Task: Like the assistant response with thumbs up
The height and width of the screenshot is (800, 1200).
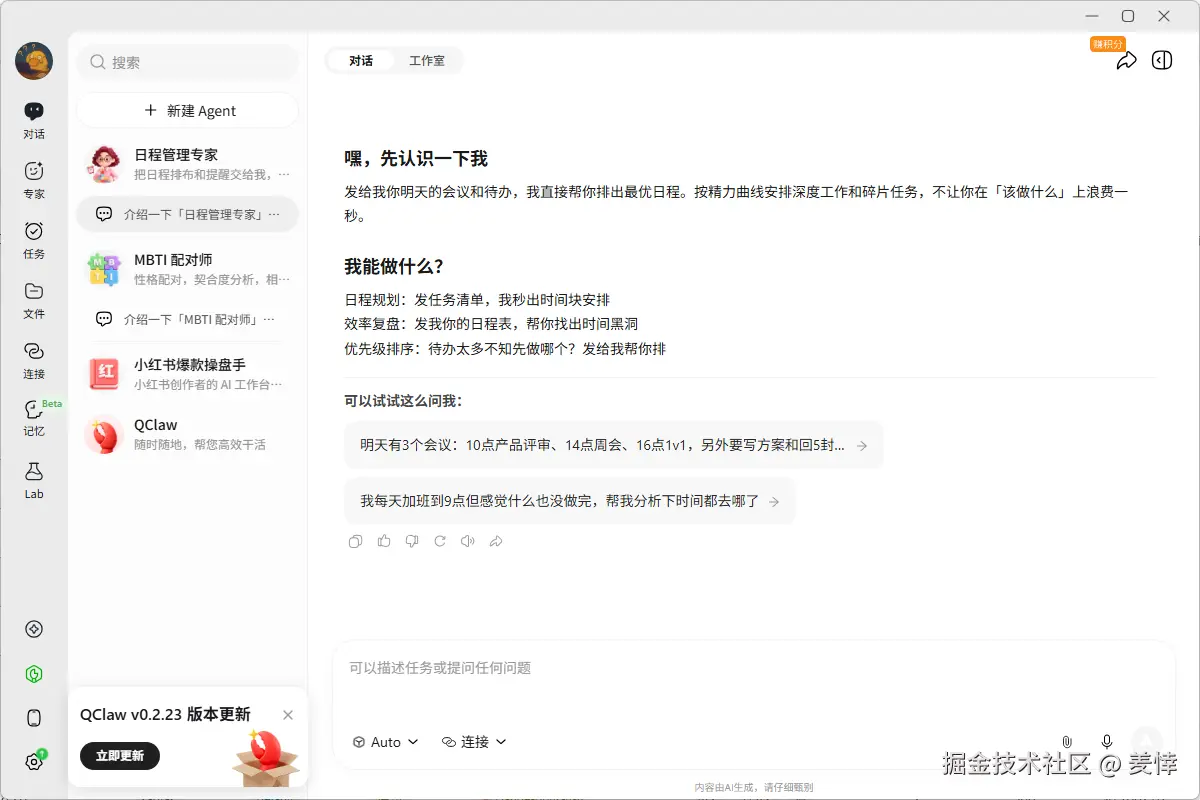Action: coord(384,541)
